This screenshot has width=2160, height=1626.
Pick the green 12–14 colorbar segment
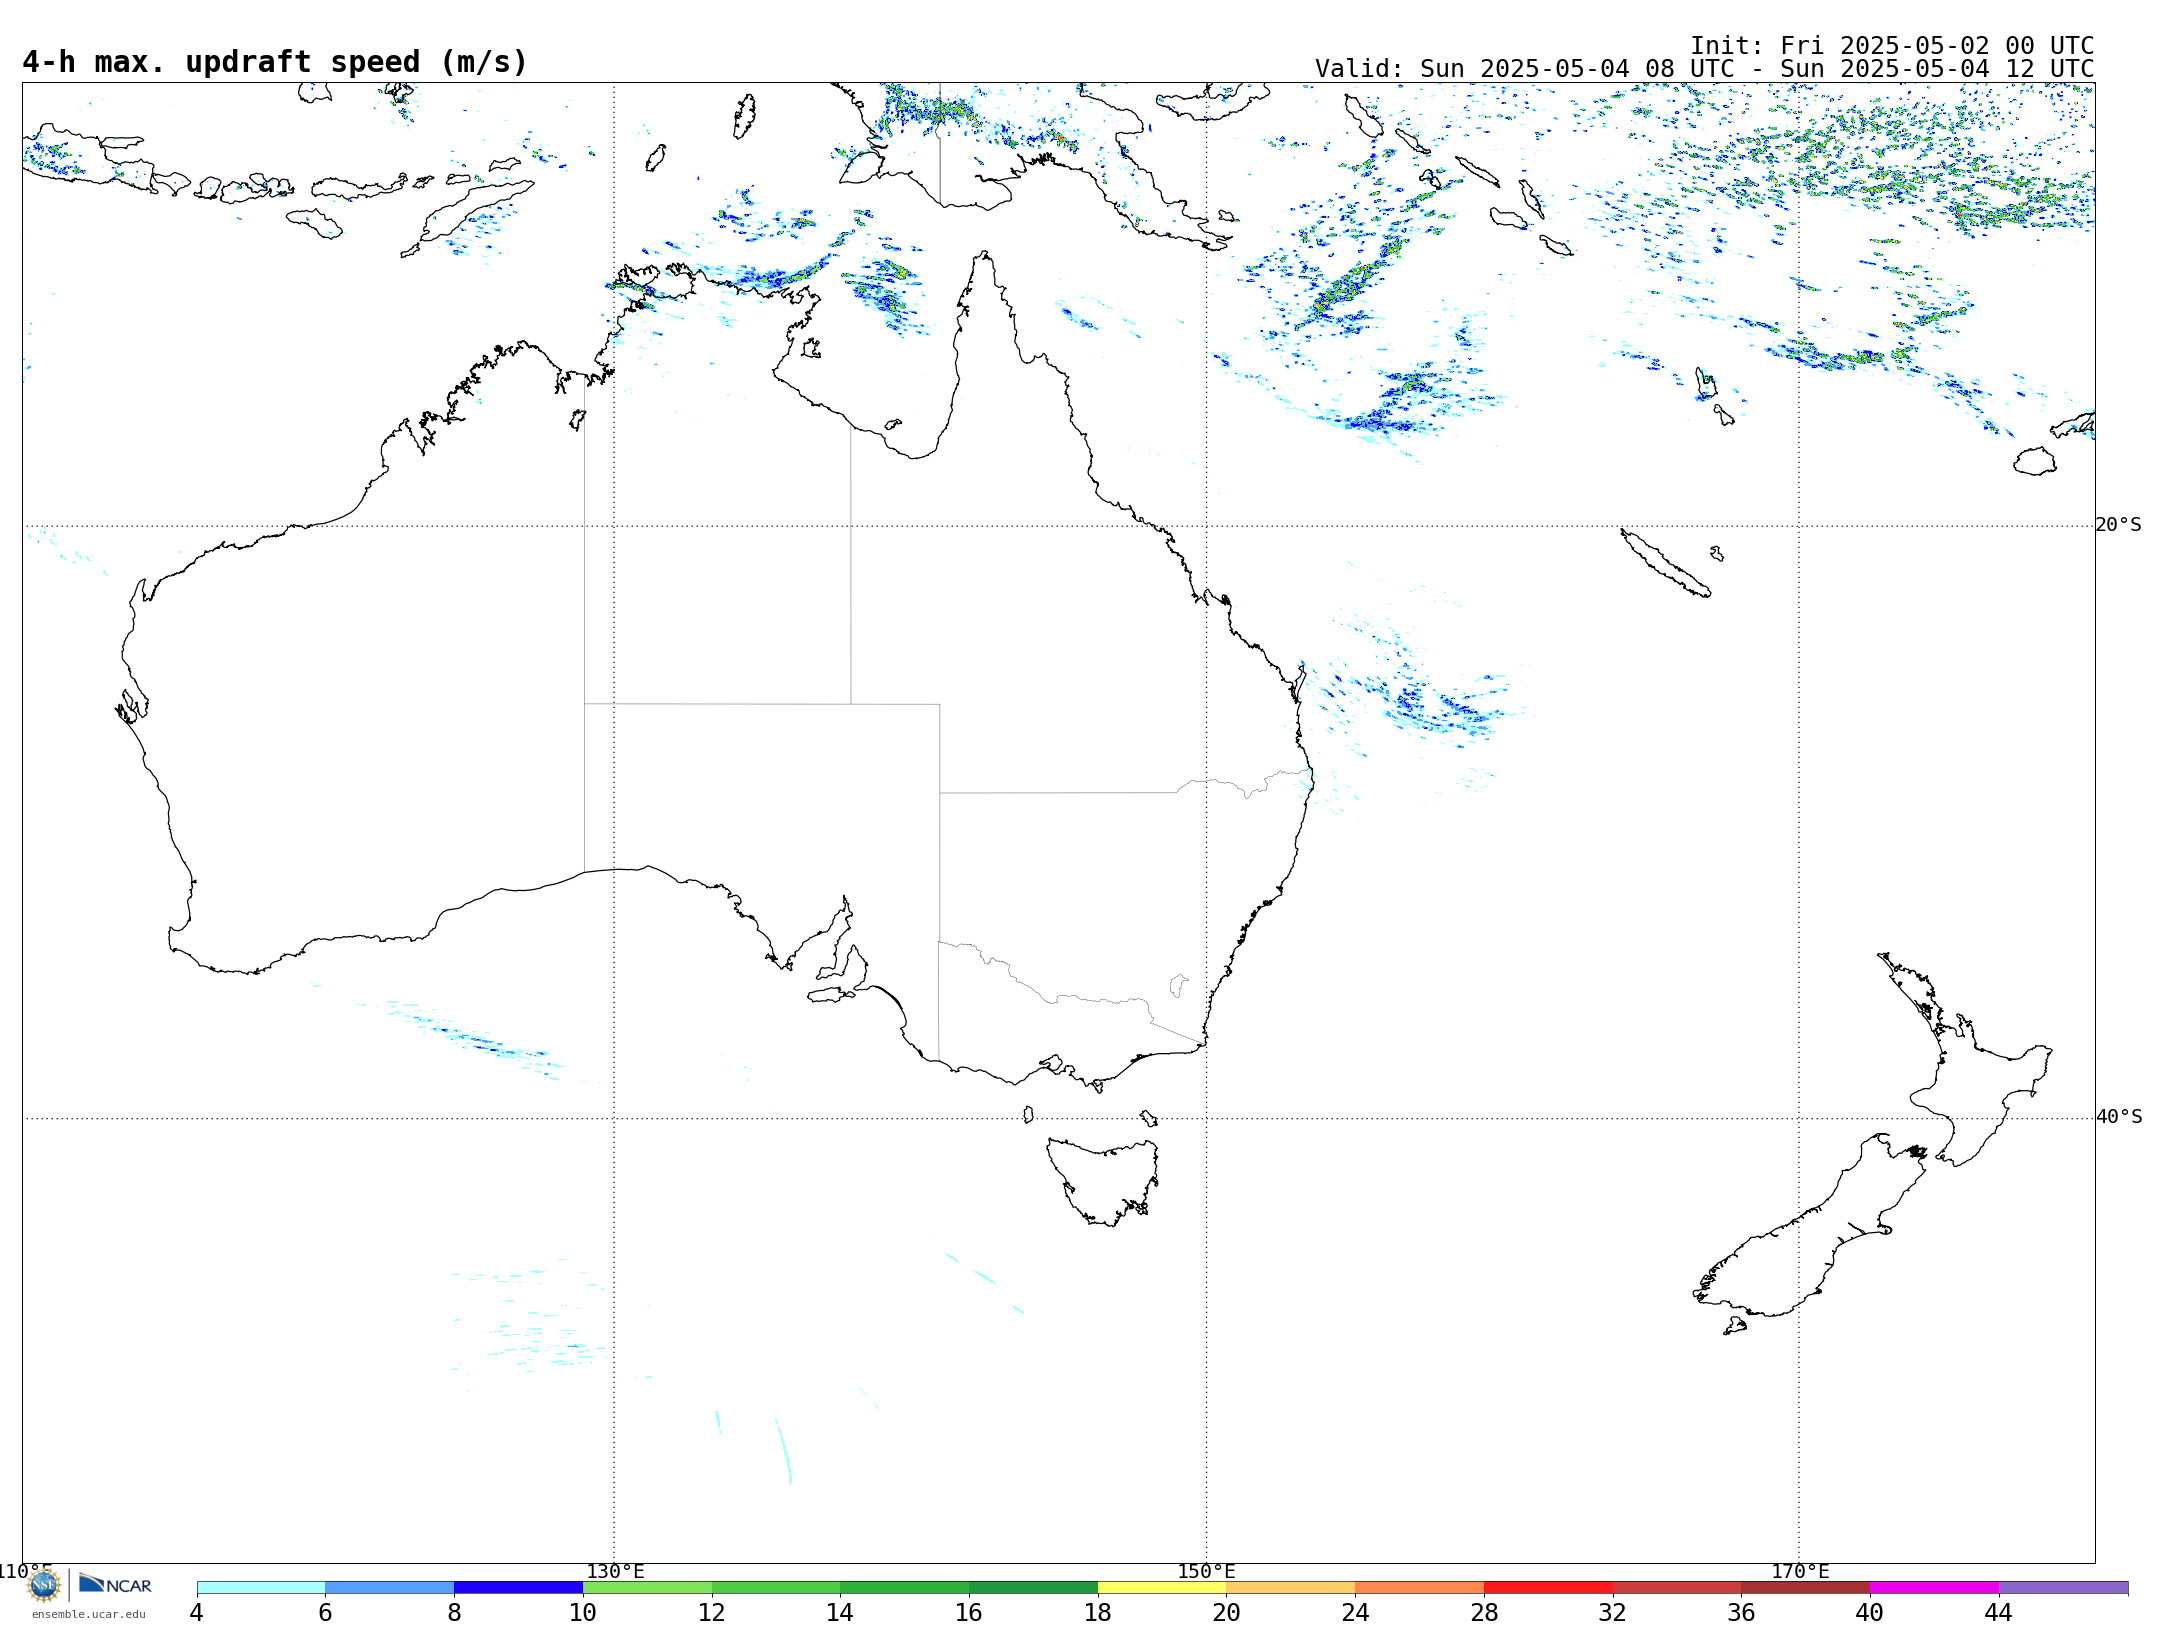[776, 1588]
